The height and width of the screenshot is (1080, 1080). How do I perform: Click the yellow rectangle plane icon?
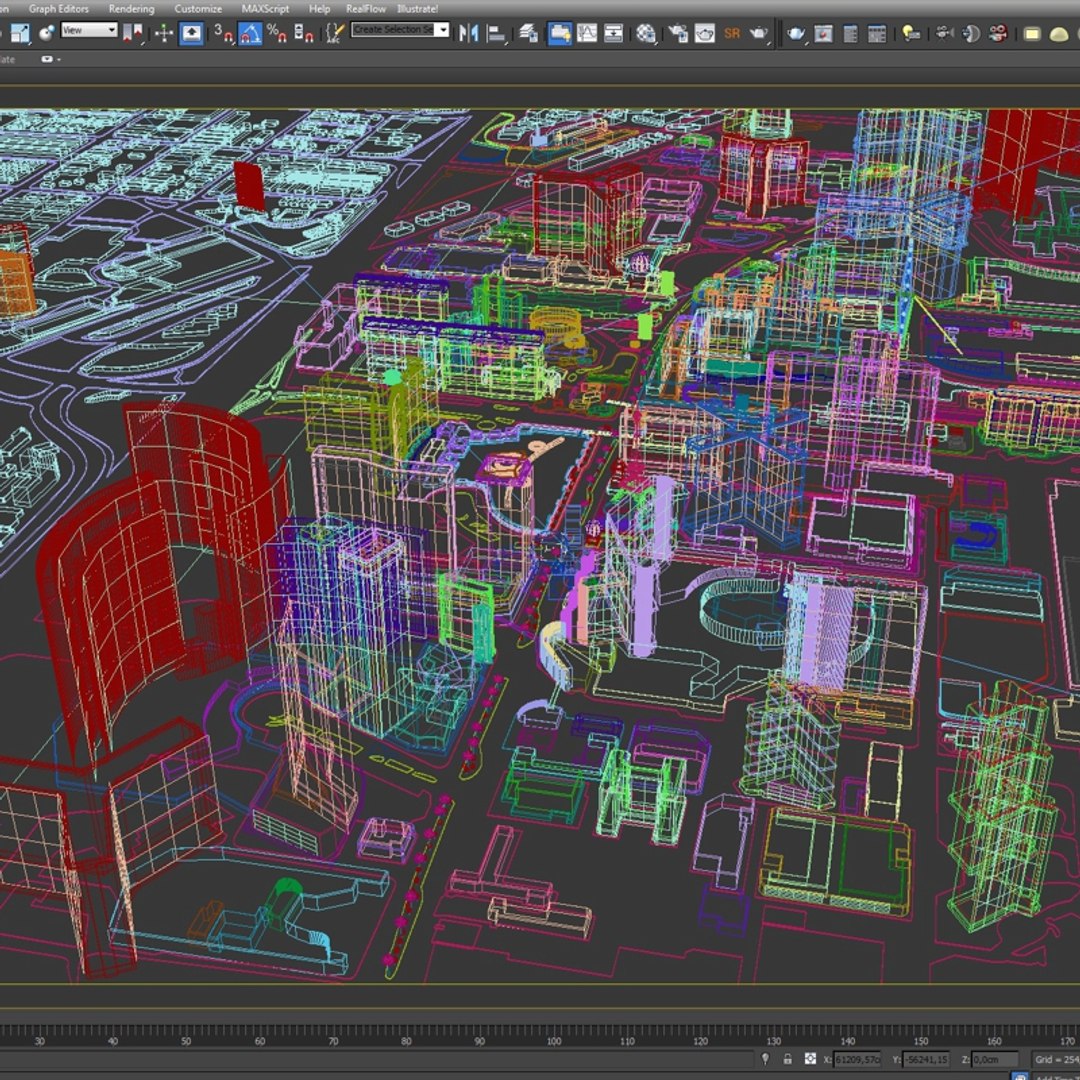click(1031, 33)
